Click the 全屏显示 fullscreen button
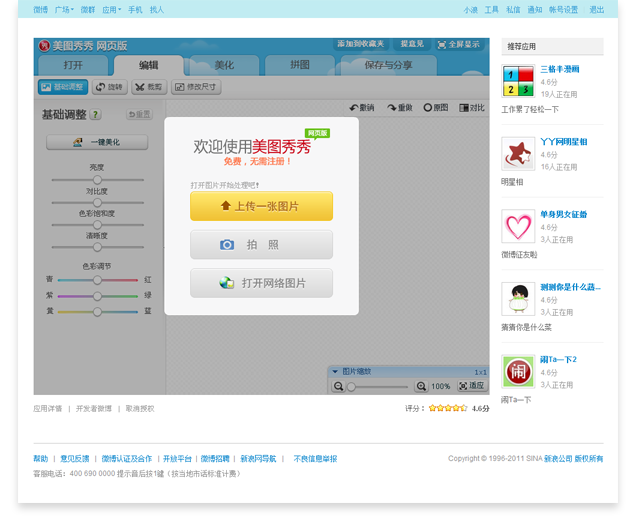 pyautogui.click(x=459, y=44)
